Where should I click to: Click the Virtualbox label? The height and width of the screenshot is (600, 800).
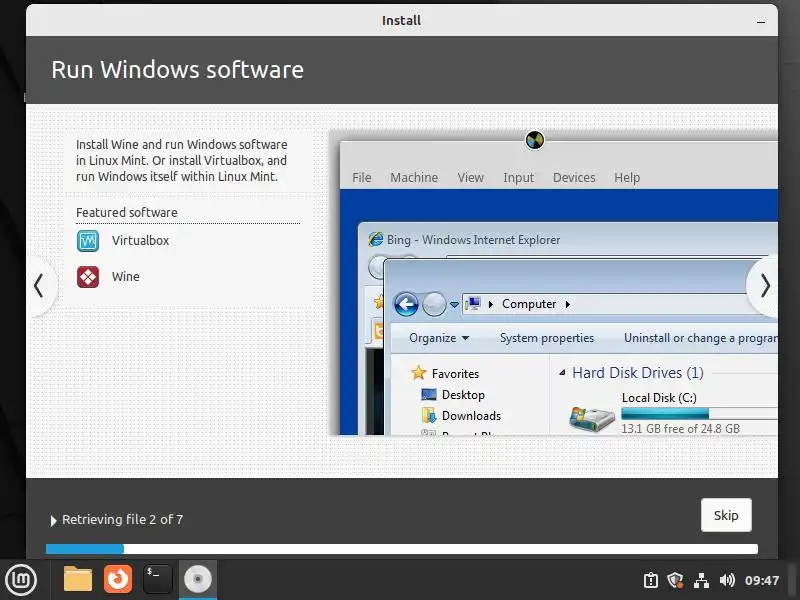pos(140,240)
